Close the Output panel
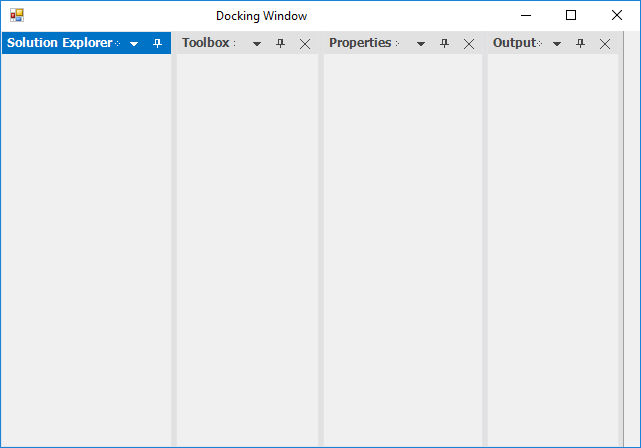The width and height of the screenshot is (641, 448). pos(605,44)
